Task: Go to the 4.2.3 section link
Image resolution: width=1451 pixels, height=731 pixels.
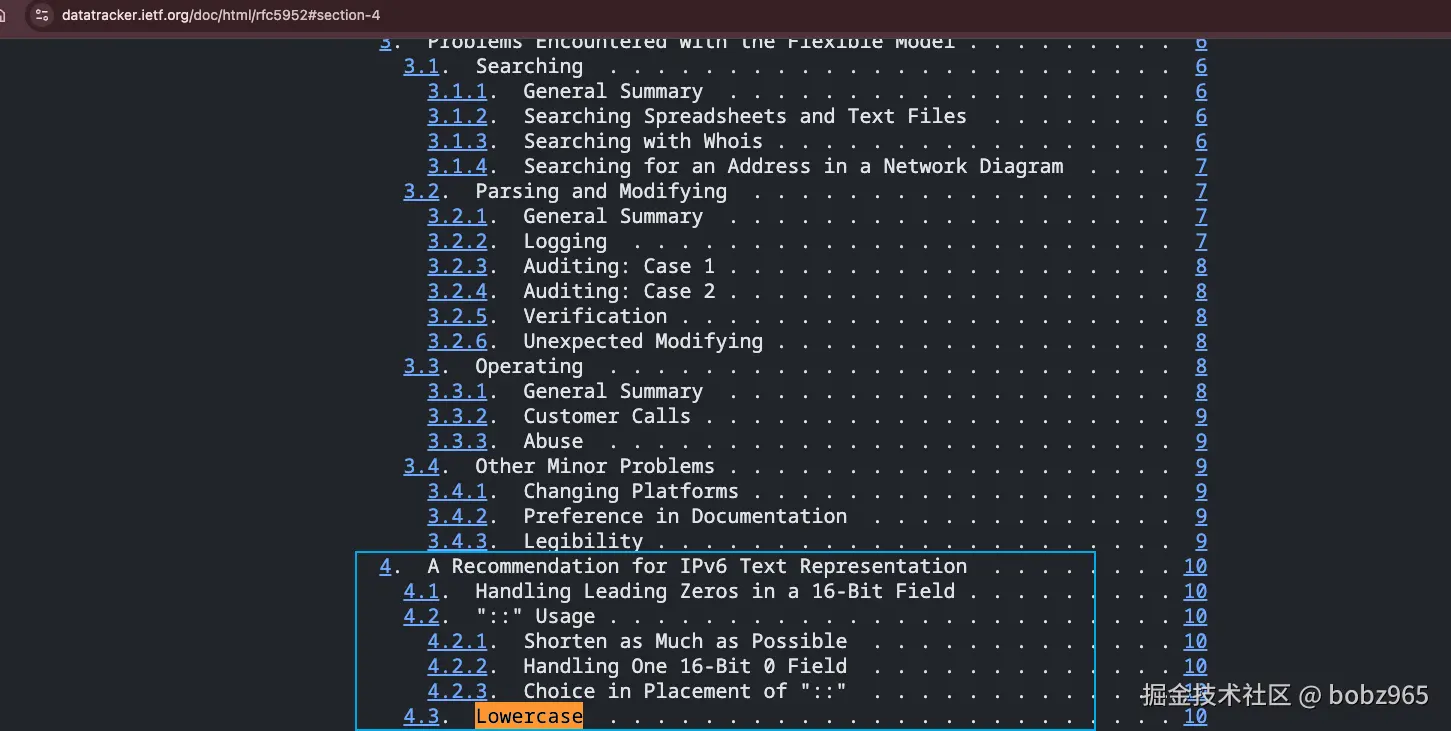Action: (457, 692)
